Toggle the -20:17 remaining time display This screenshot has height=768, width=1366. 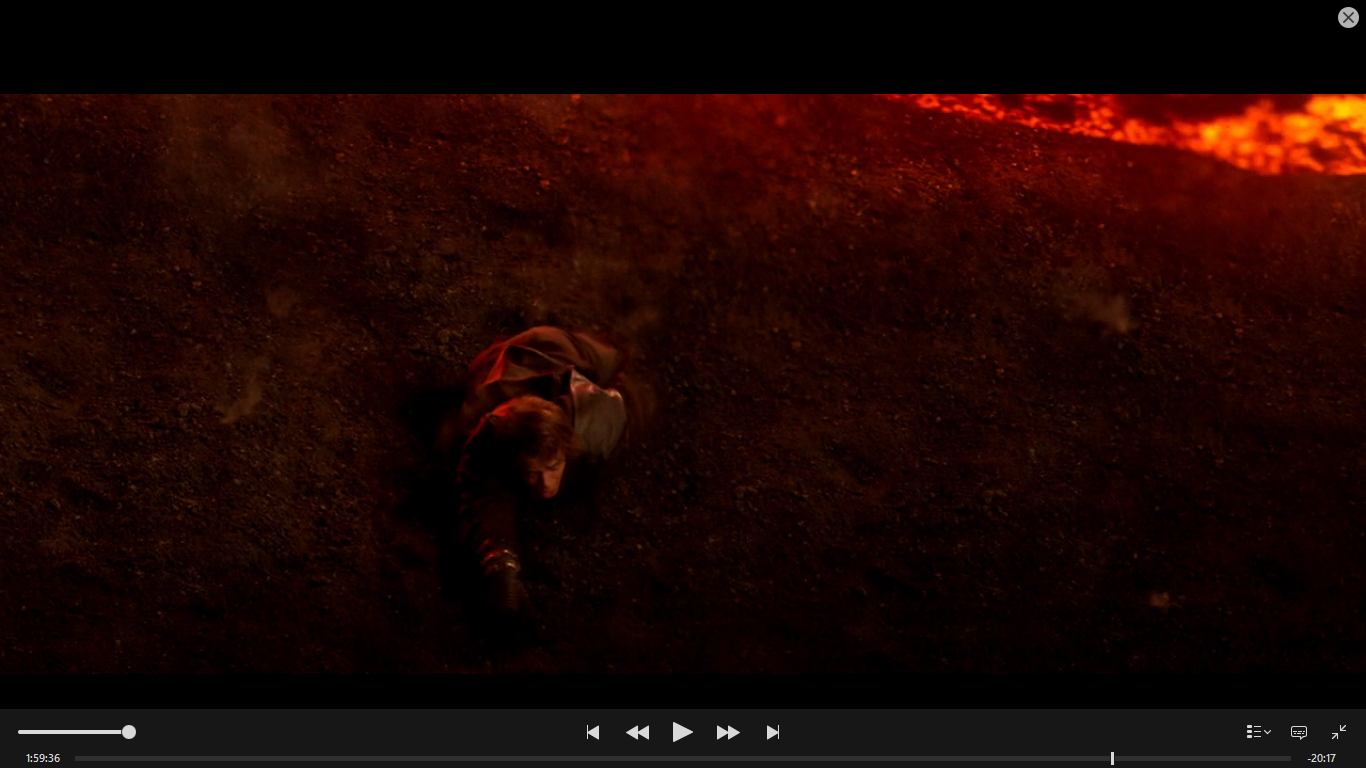pyautogui.click(x=1321, y=758)
